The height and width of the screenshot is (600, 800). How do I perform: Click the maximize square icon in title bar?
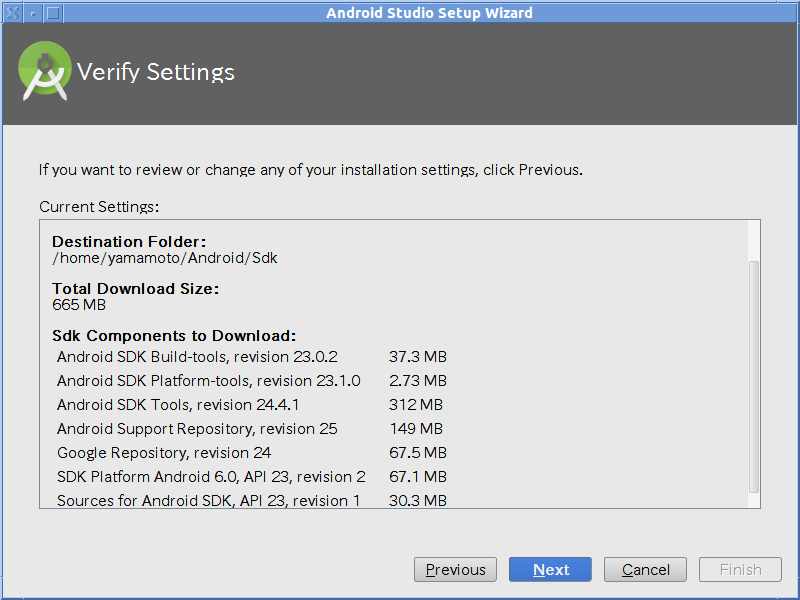(53, 13)
